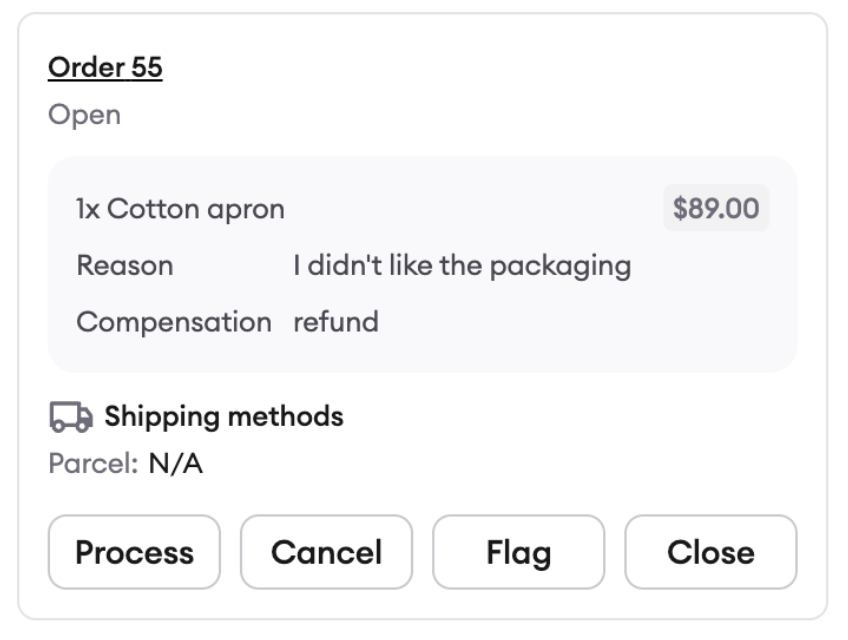Select the N/A parcel value

(176, 464)
